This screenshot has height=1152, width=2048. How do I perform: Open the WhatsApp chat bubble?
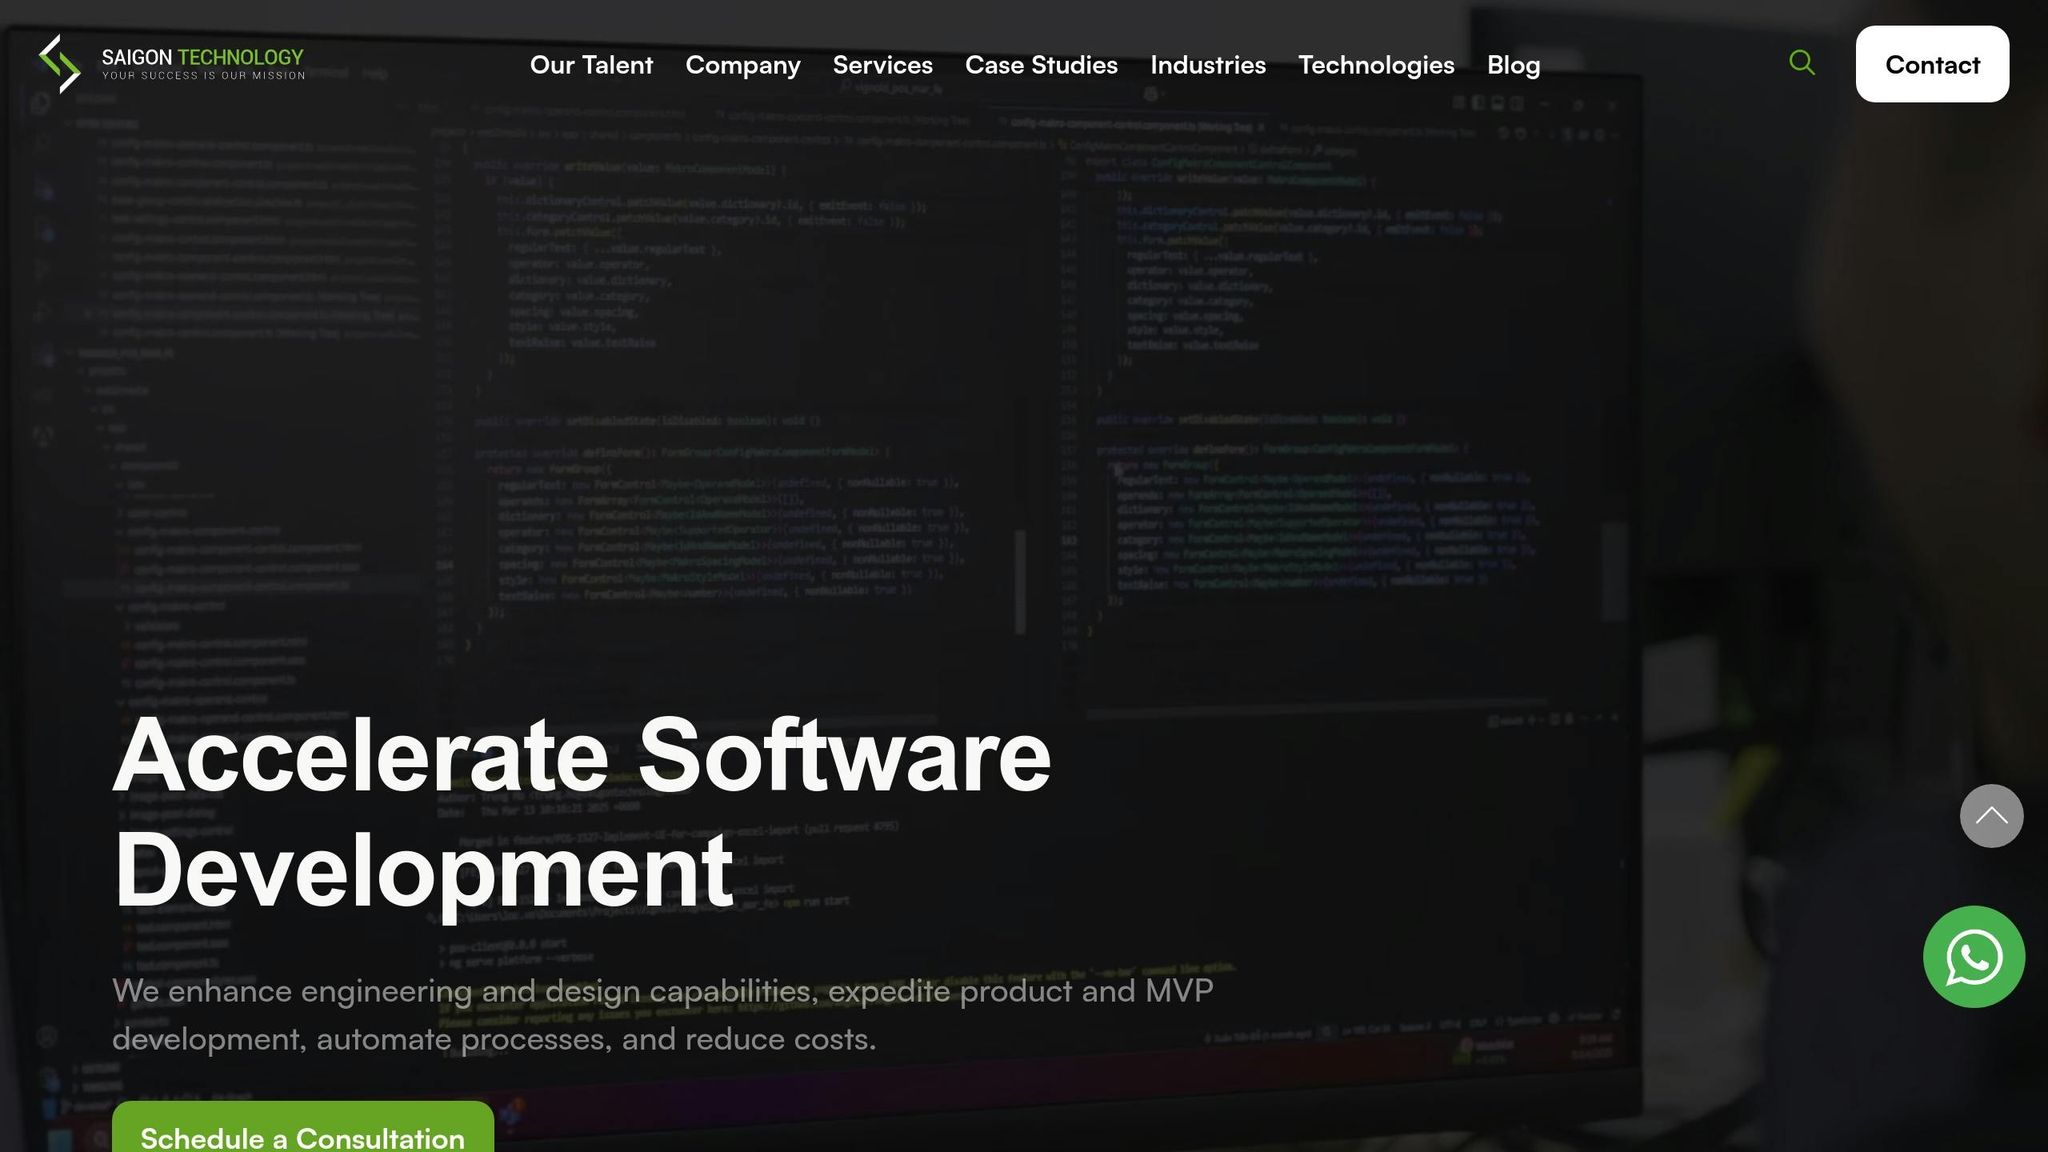click(x=1973, y=957)
